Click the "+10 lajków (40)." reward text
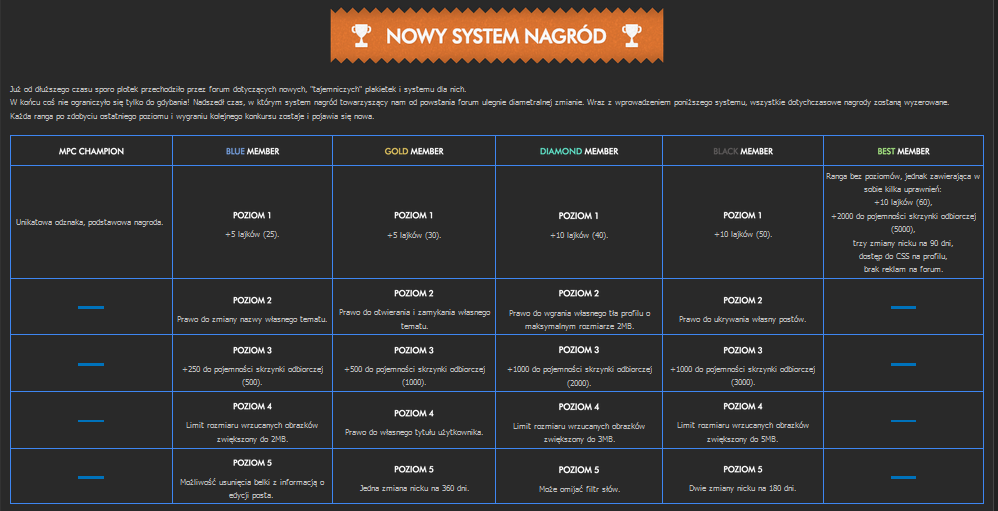The width and height of the screenshot is (998, 511). (579, 235)
